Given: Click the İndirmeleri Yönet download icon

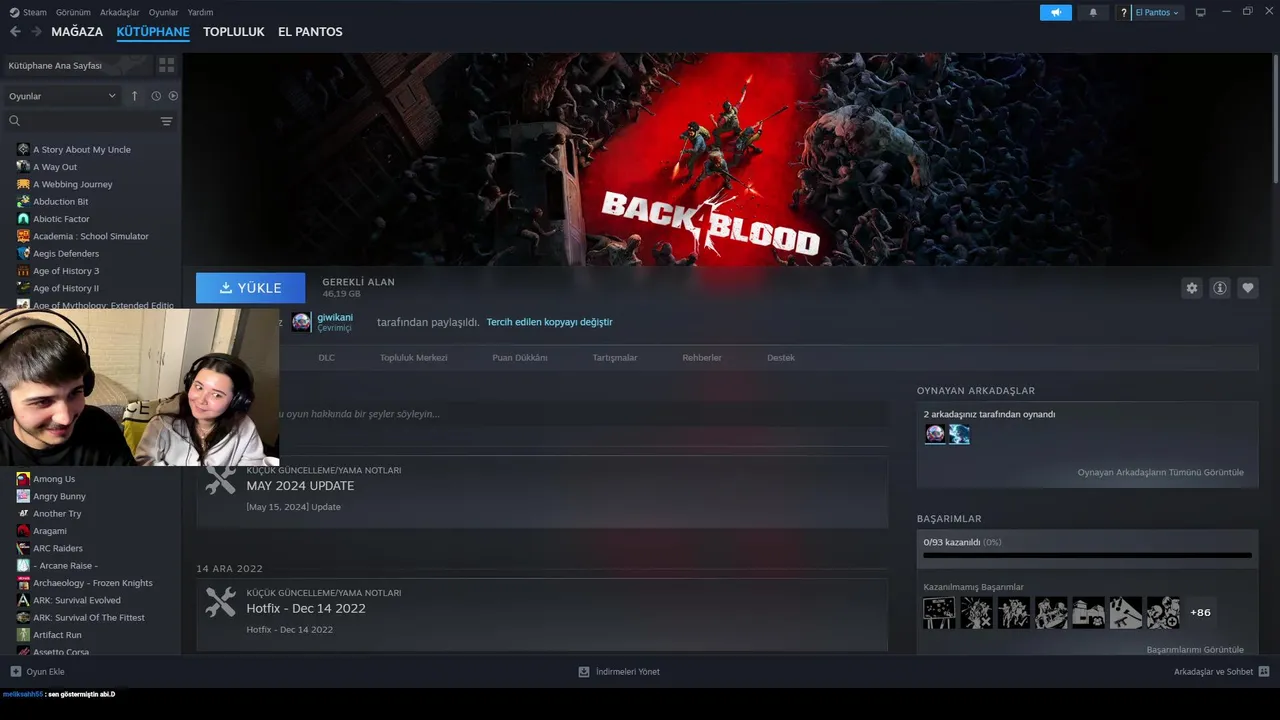Looking at the screenshot, I should 584,672.
